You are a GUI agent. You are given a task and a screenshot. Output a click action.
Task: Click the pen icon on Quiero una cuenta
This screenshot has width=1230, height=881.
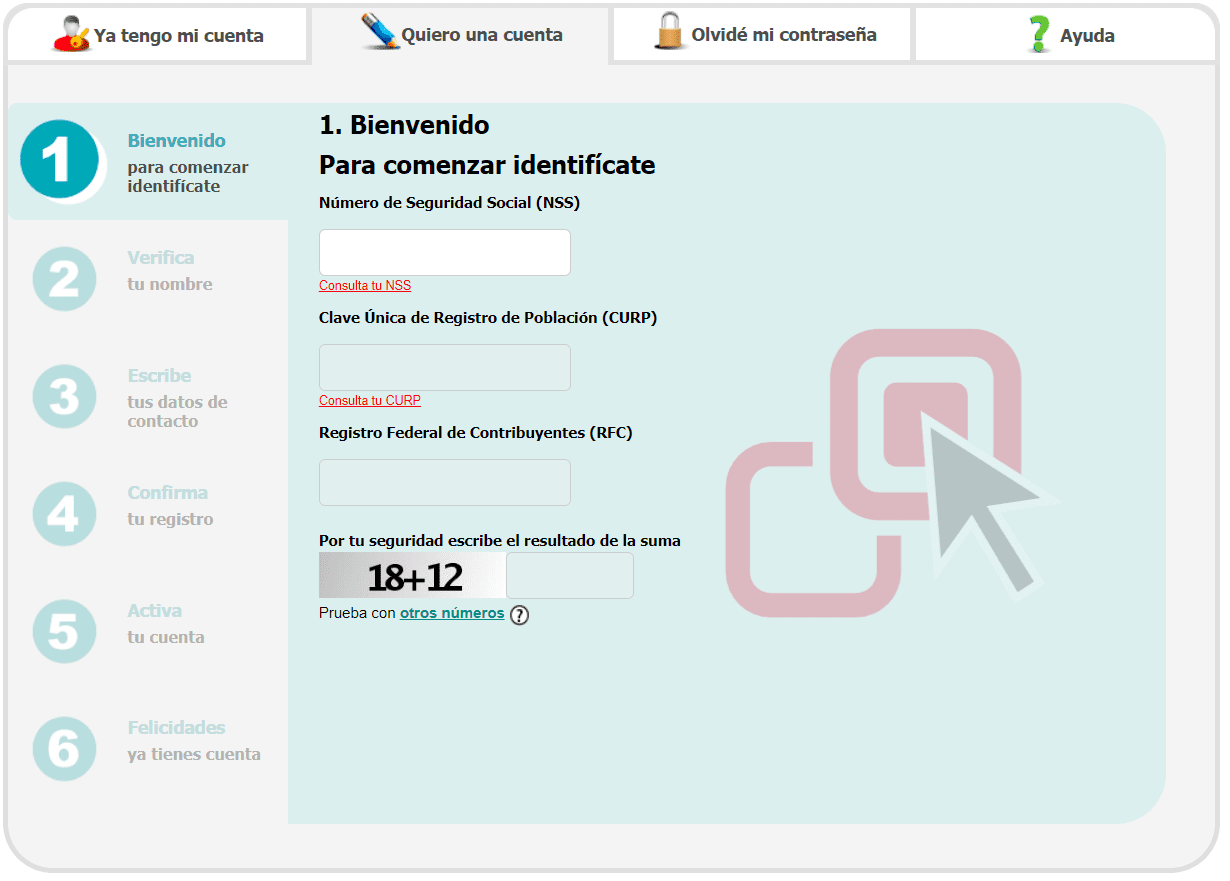pos(380,33)
